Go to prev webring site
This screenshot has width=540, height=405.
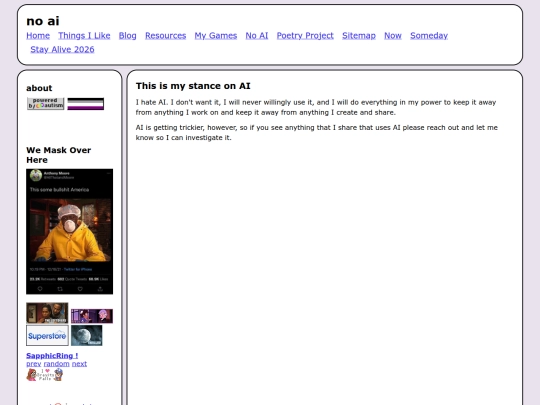(34, 364)
